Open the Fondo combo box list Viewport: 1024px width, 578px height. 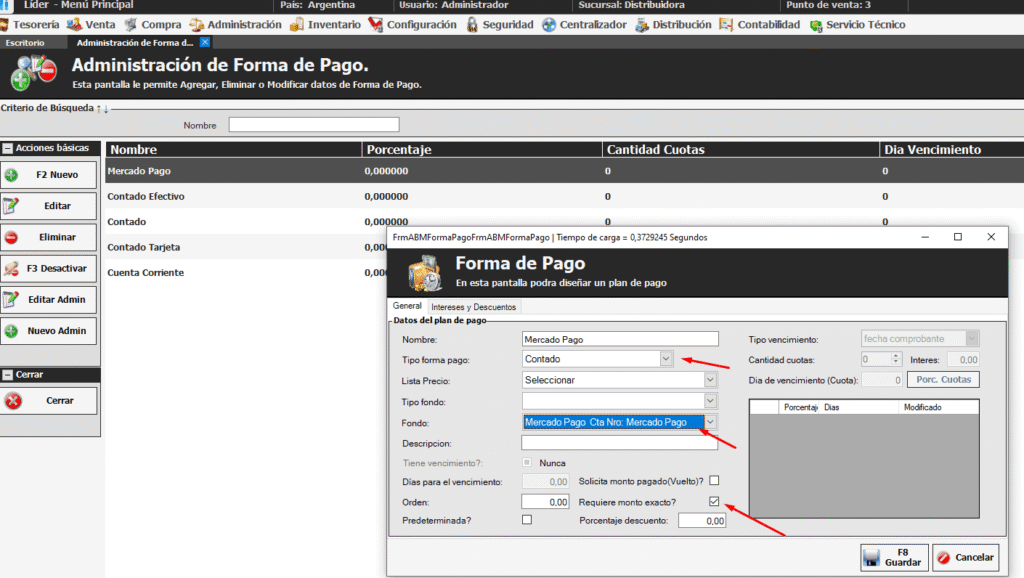(x=710, y=423)
